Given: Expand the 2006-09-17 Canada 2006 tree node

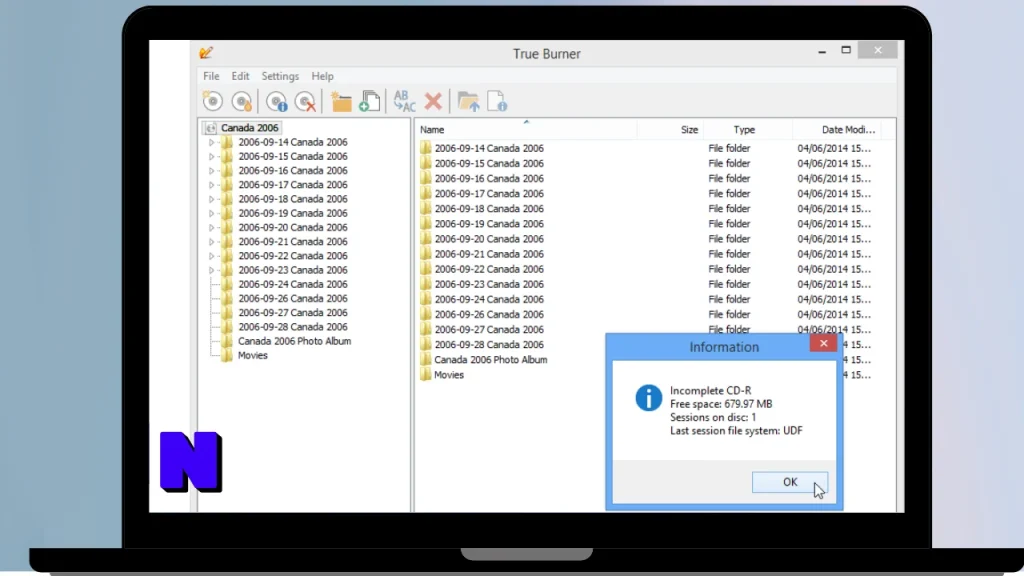Looking at the screenshot, I should [x=211, y=185].
